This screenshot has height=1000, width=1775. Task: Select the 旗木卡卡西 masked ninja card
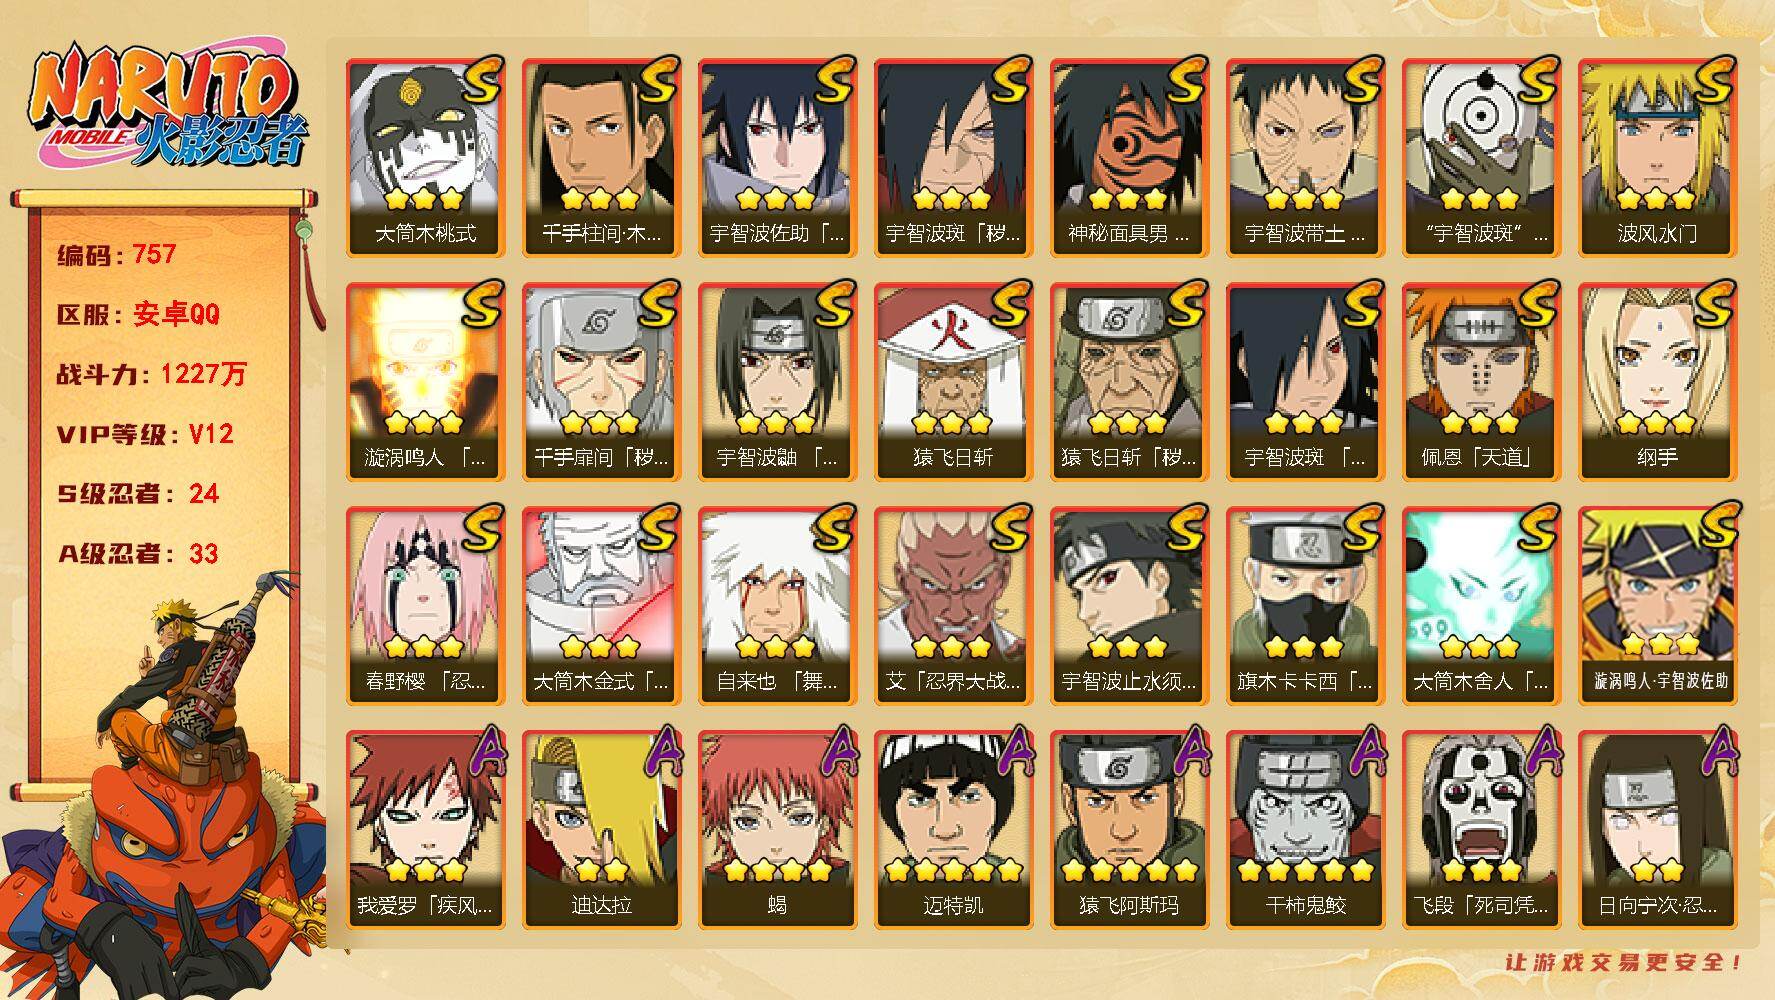pyautogui.click(x=1305, y=605)
